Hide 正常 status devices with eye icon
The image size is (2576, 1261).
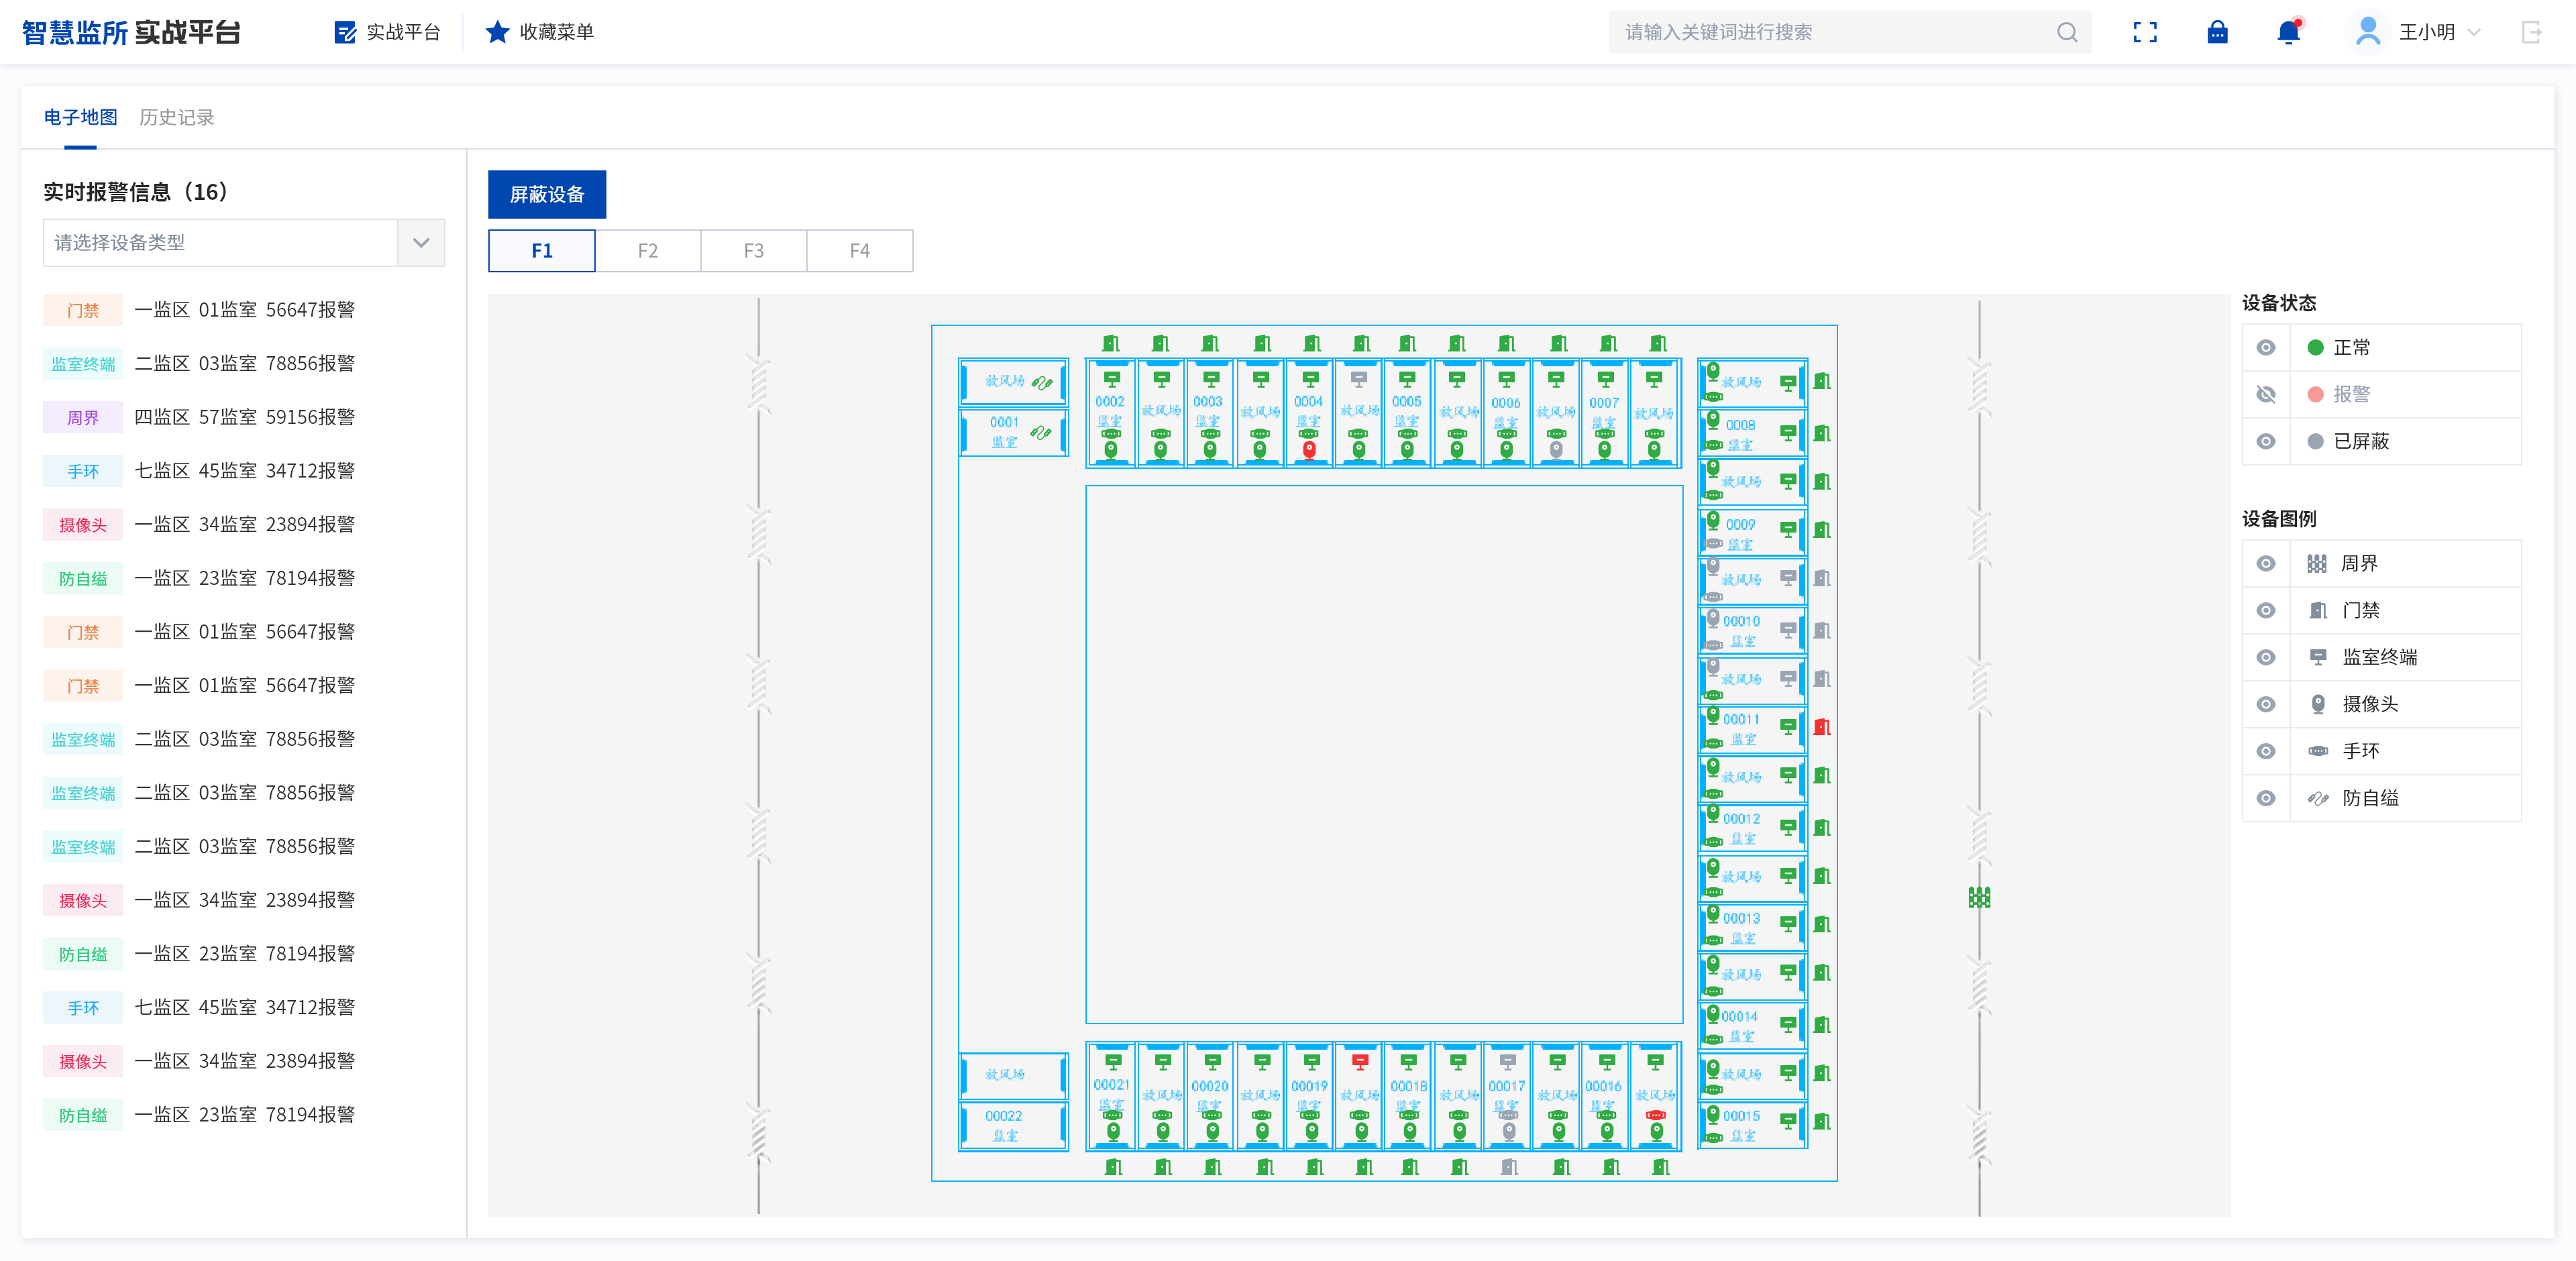tap(2266, 347)
